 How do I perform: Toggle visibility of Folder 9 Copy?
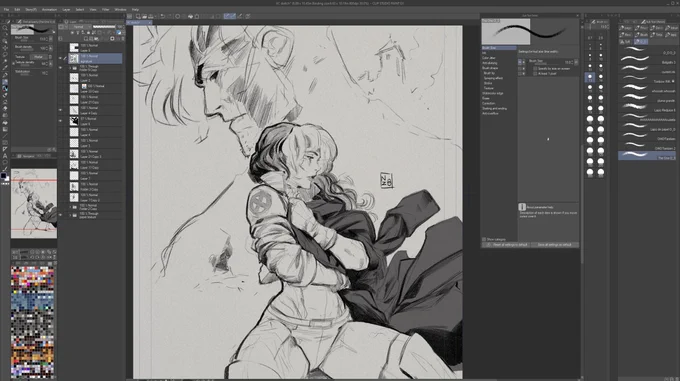60,68
